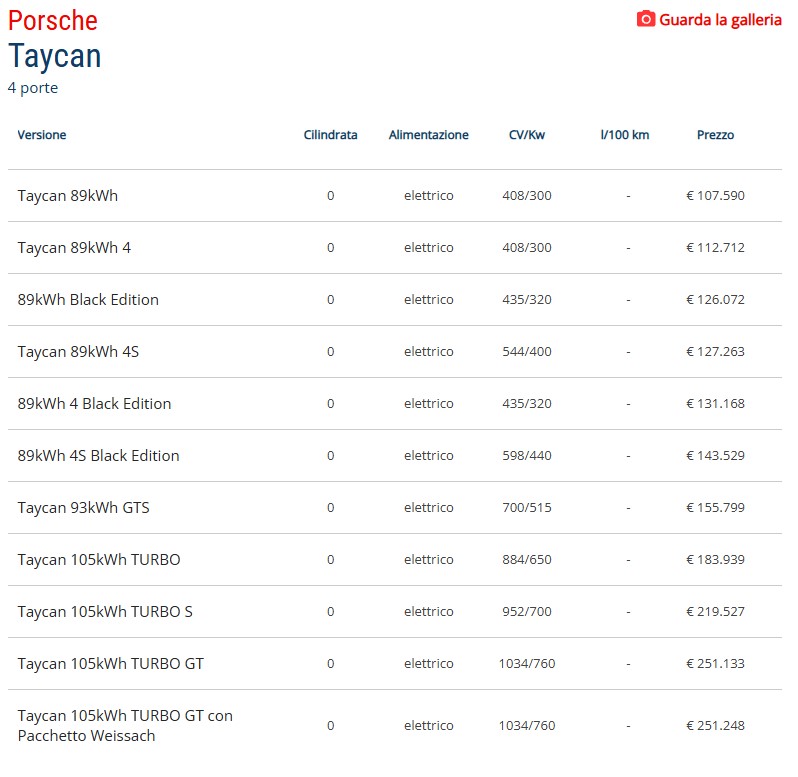Image resolution: width=798 pixels, height=777 pixels.
Task: Click the price € 251.248
Action: point(715,726)
